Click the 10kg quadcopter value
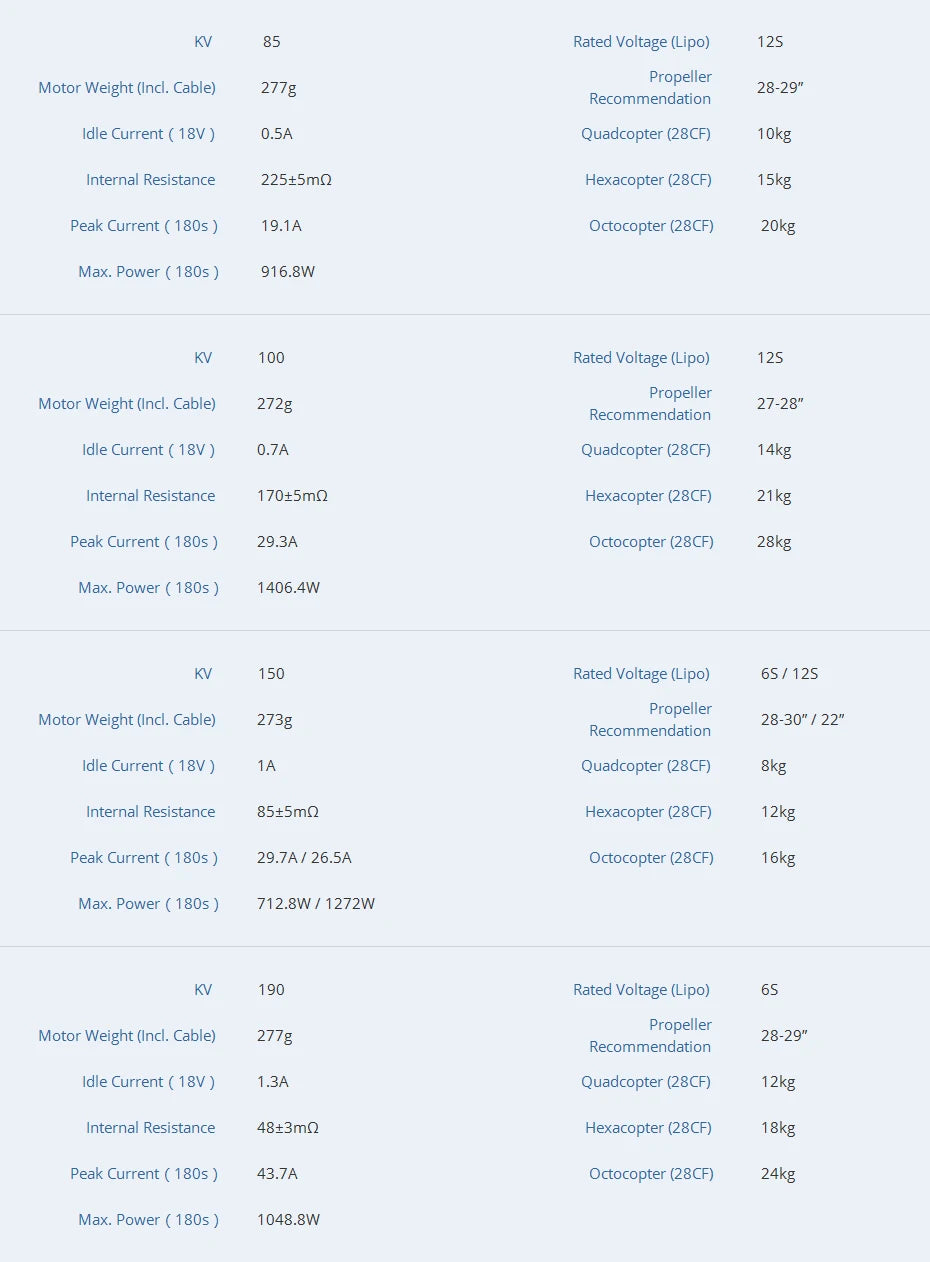Screen dimensions: 930x1262 tap(774, 134)
